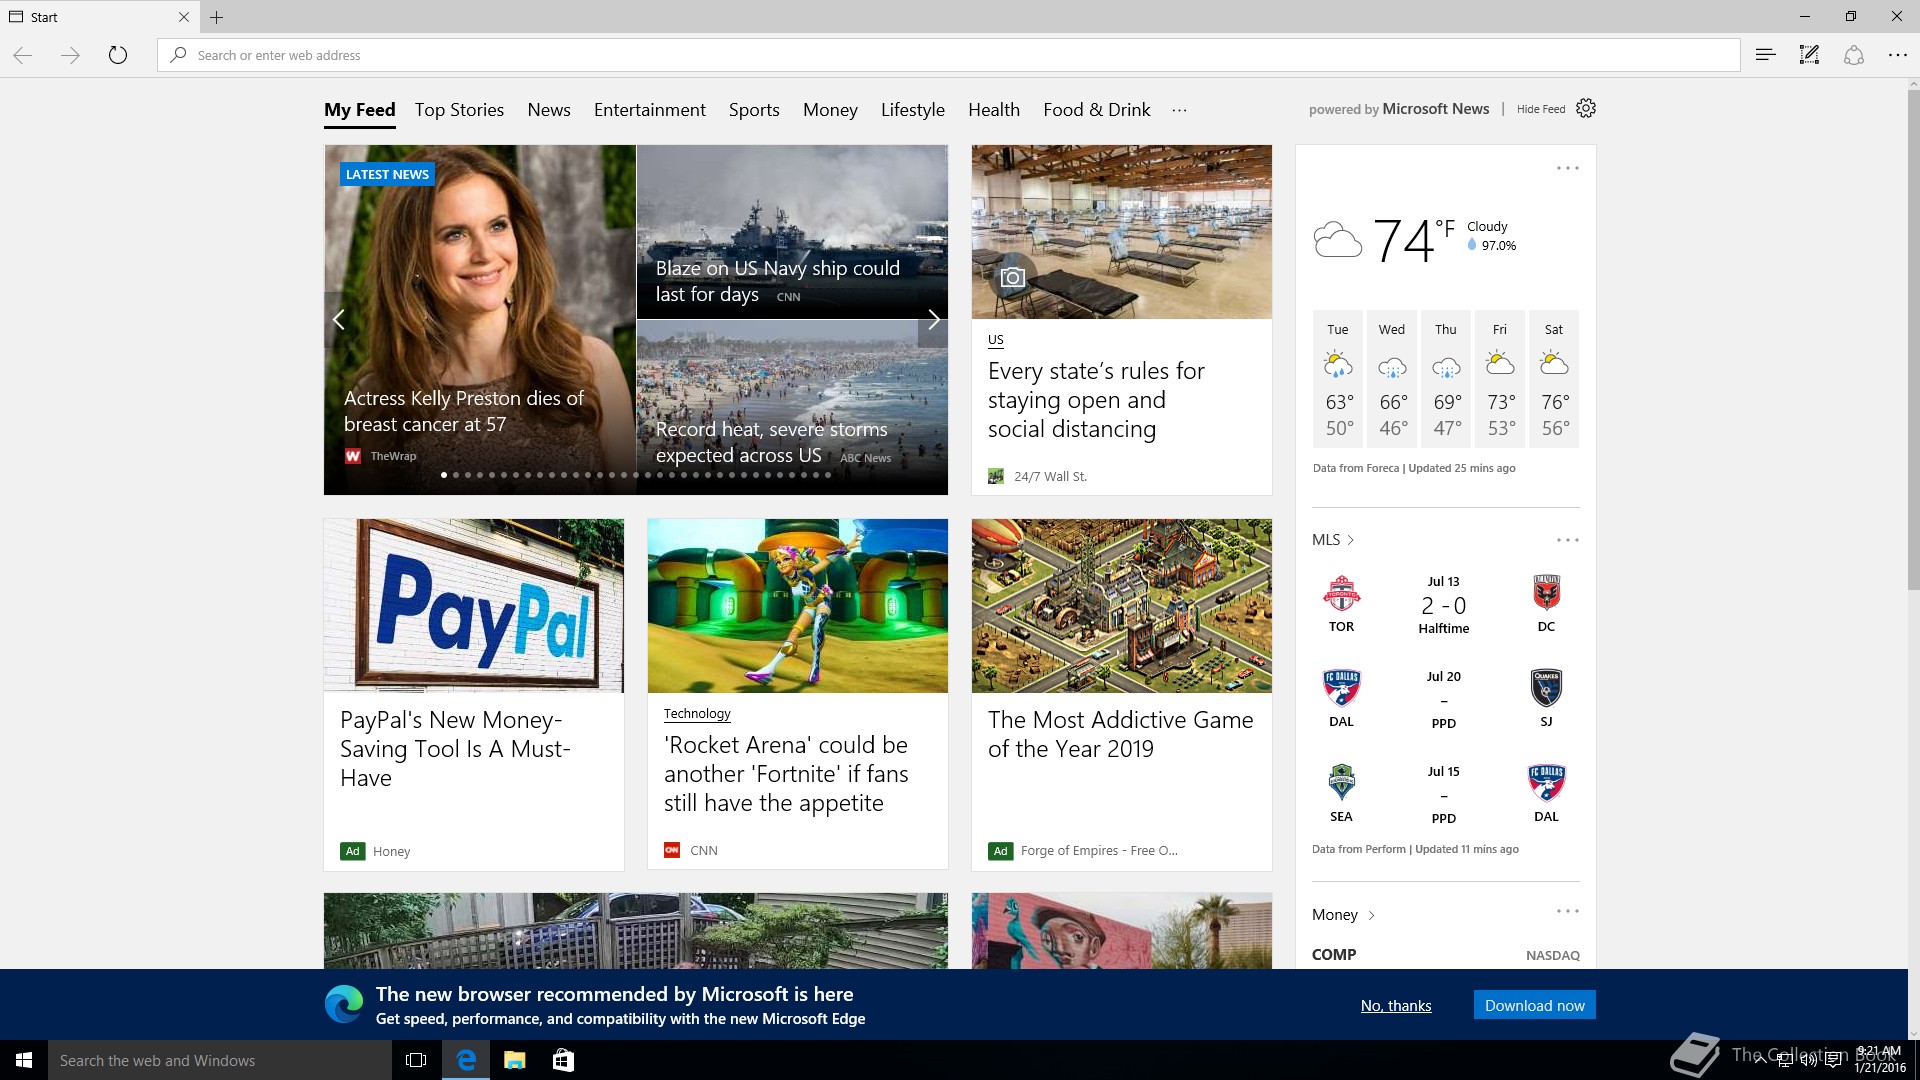Open Task View in the taskbar

[x=416, y=1060]
